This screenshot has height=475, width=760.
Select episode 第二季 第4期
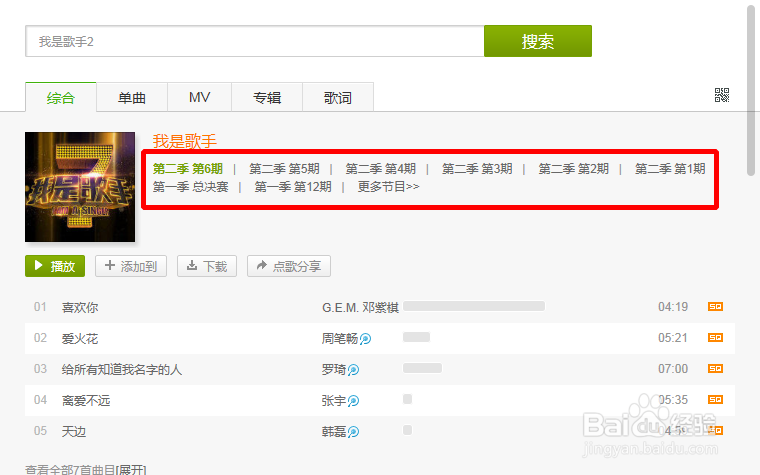(380, 169)
